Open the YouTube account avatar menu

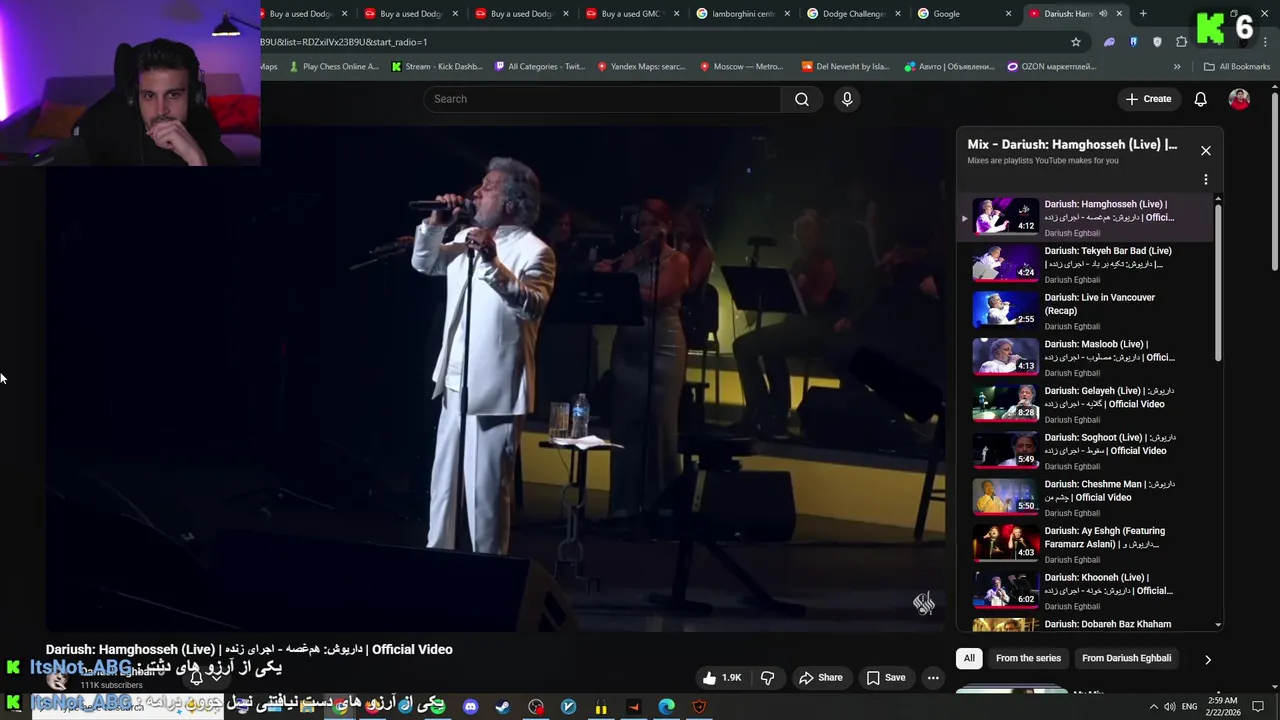(x=1239, y=99)
